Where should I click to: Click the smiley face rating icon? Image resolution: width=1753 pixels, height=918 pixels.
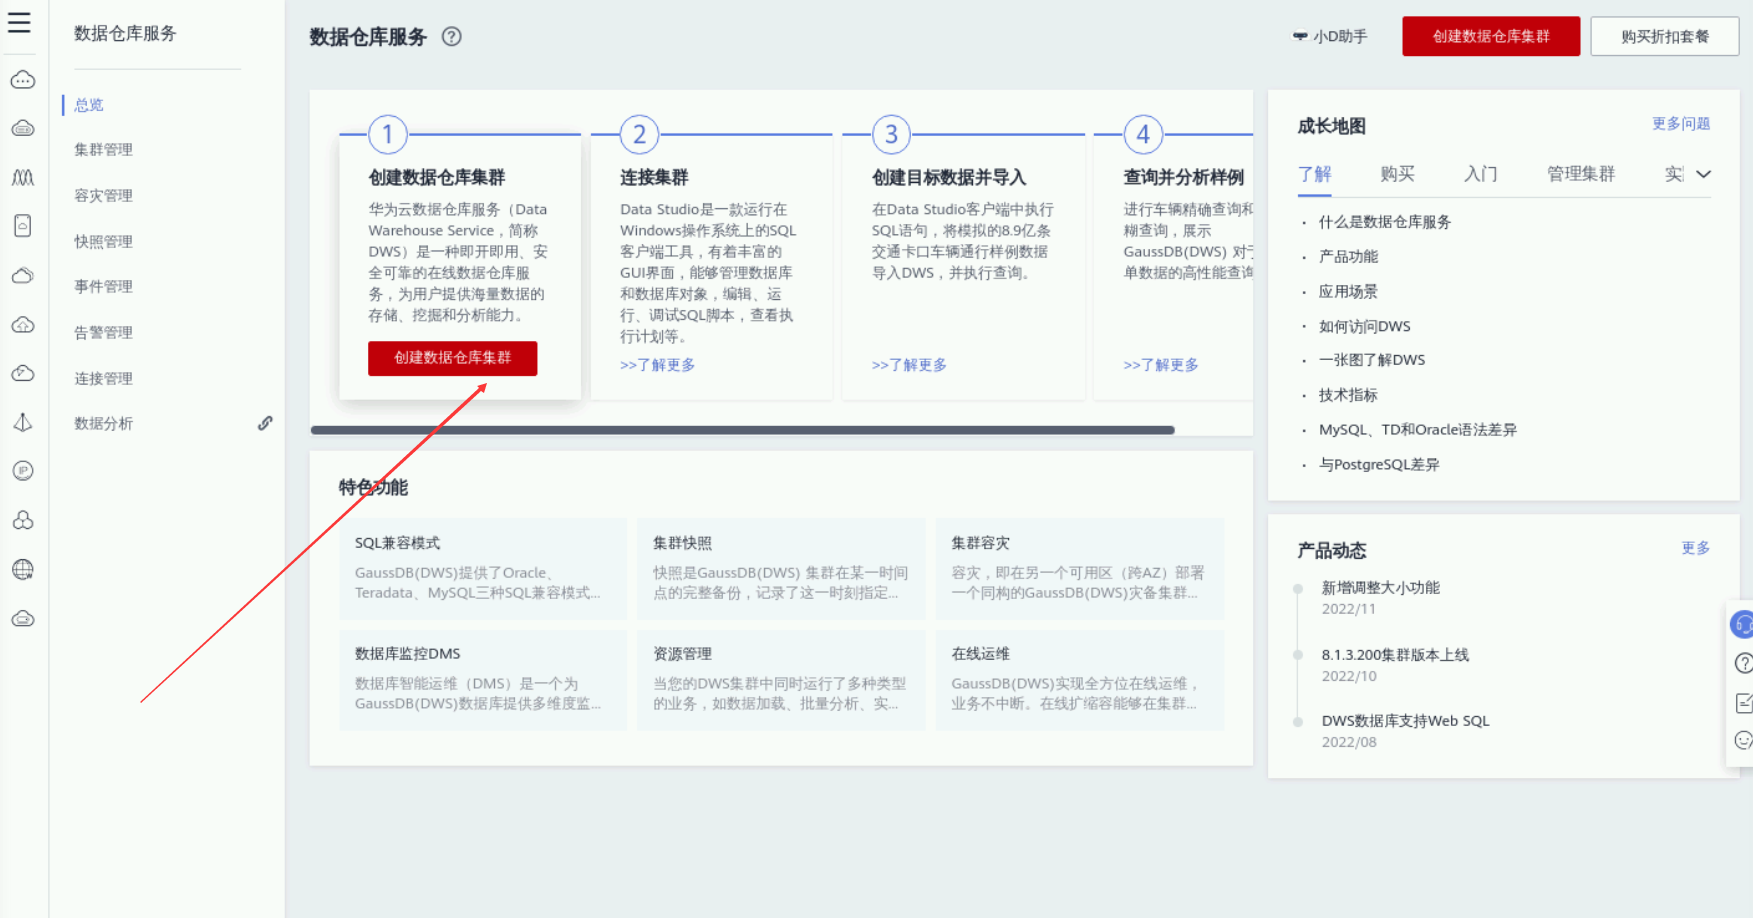pos(1743,740)
